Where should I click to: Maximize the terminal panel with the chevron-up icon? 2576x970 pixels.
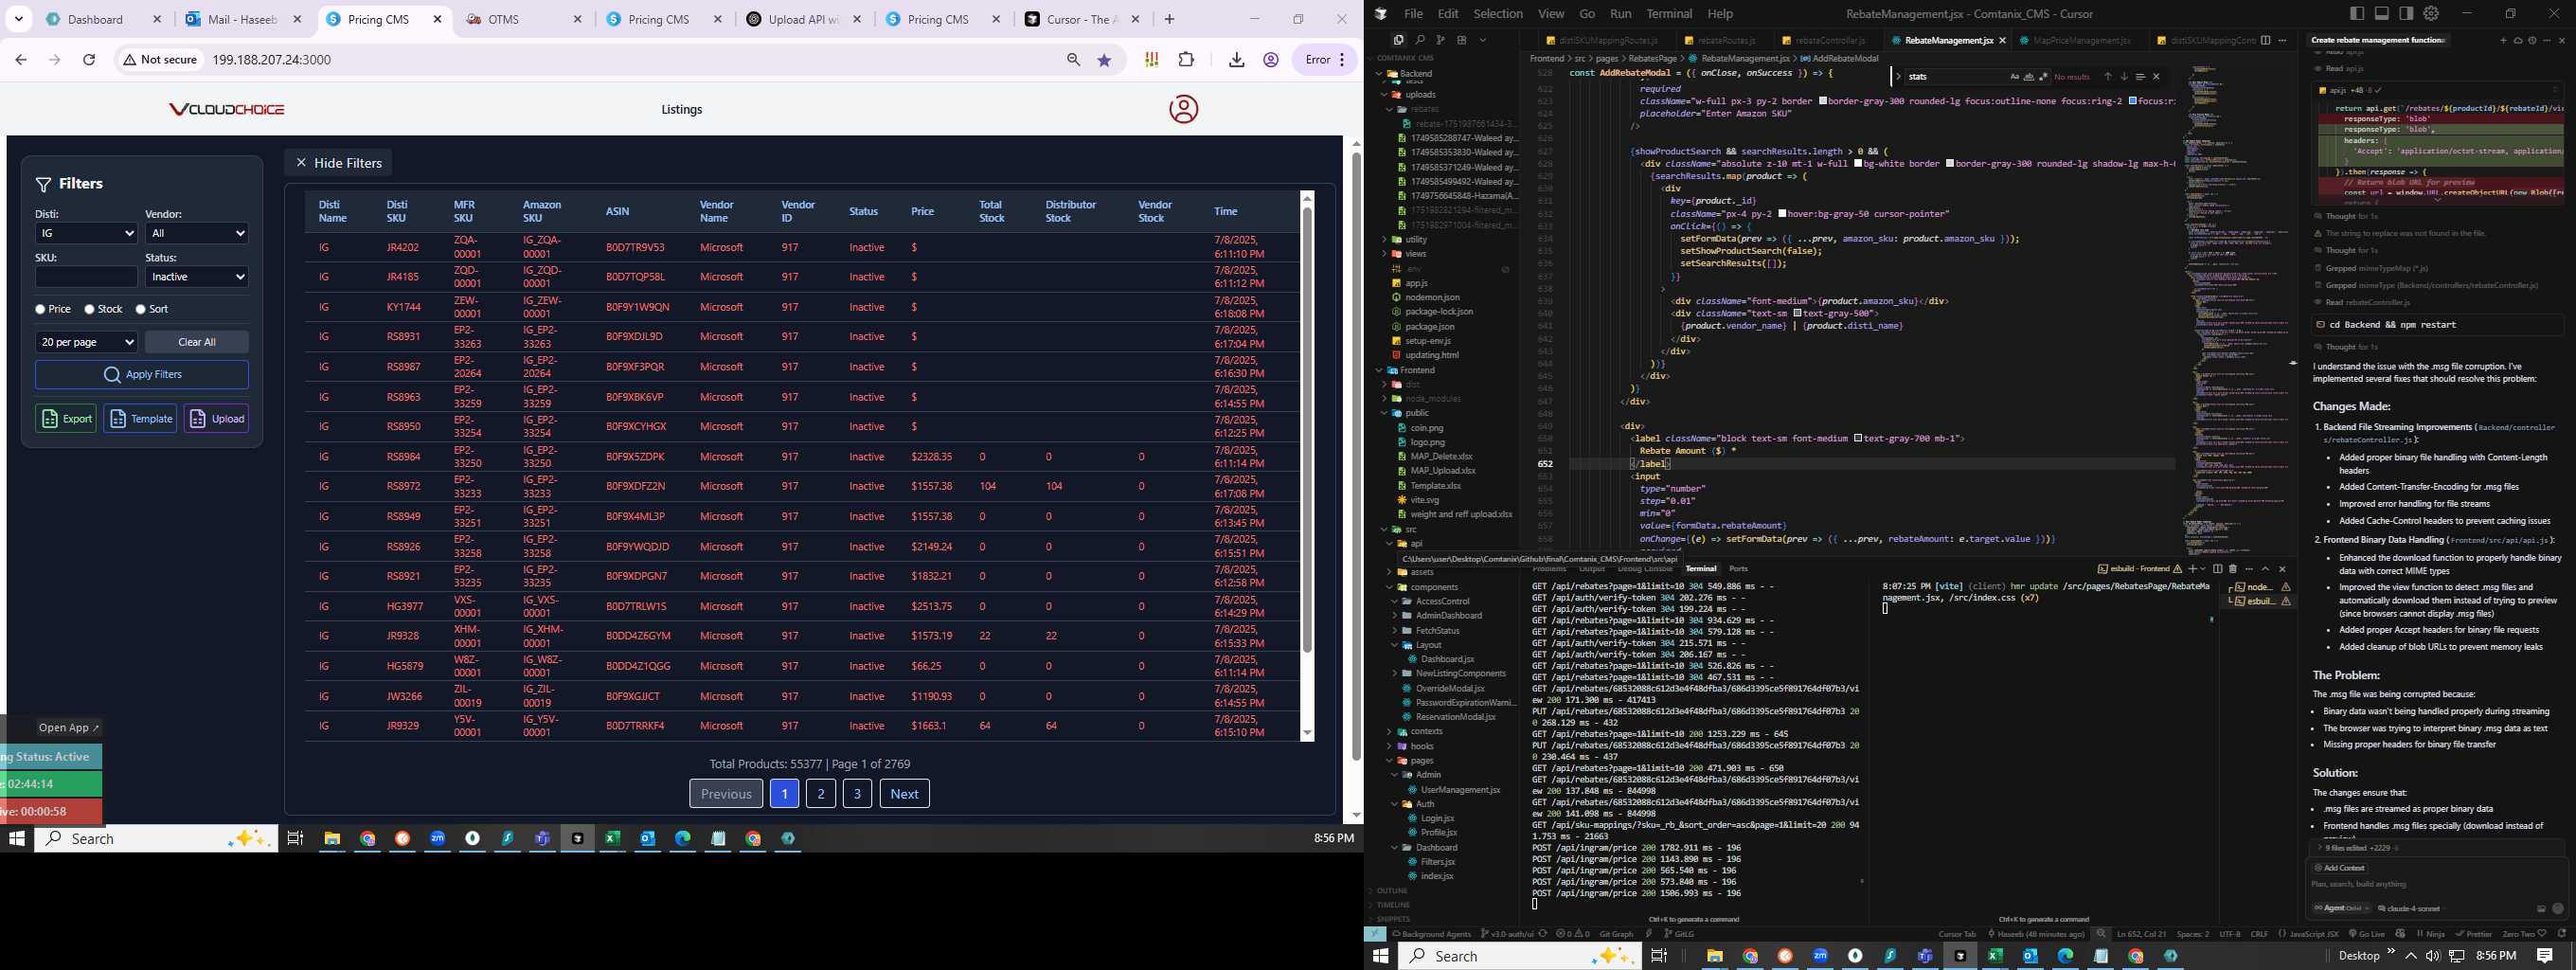click(2265, 568)
